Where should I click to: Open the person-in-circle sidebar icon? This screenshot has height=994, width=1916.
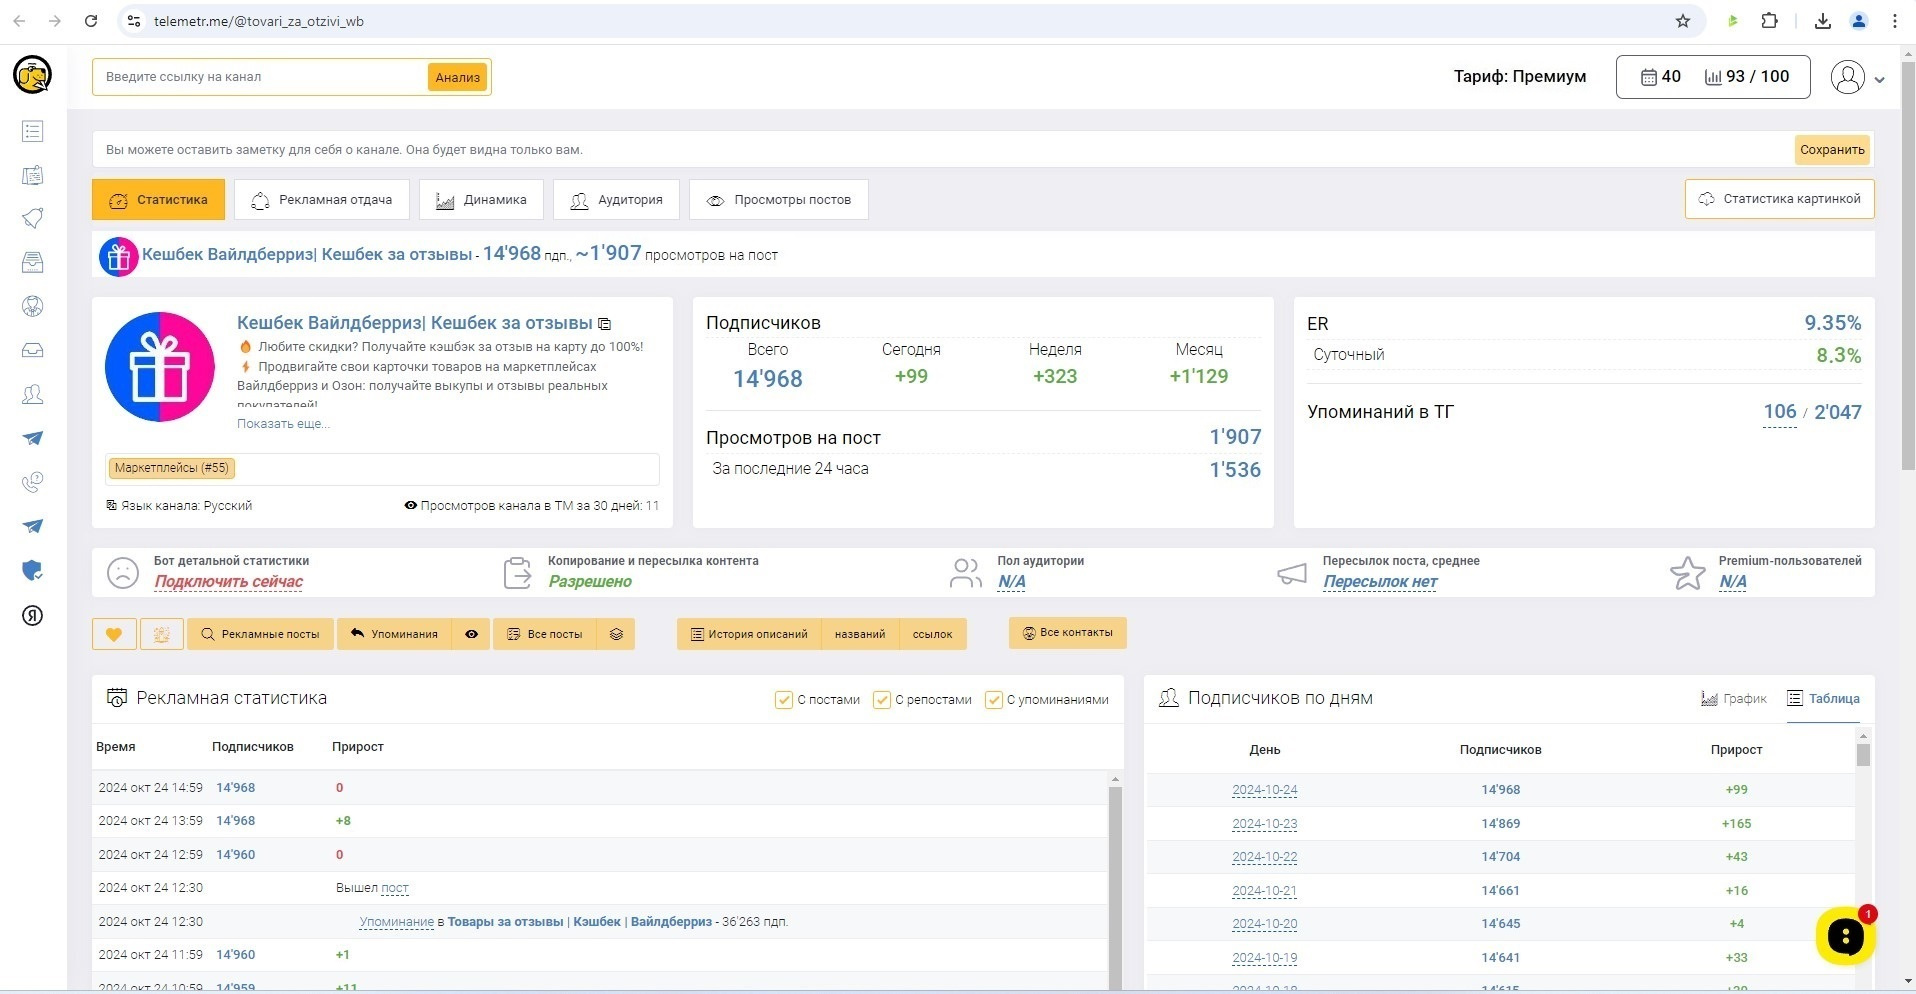pyautogui.click(x=32, y=306)
